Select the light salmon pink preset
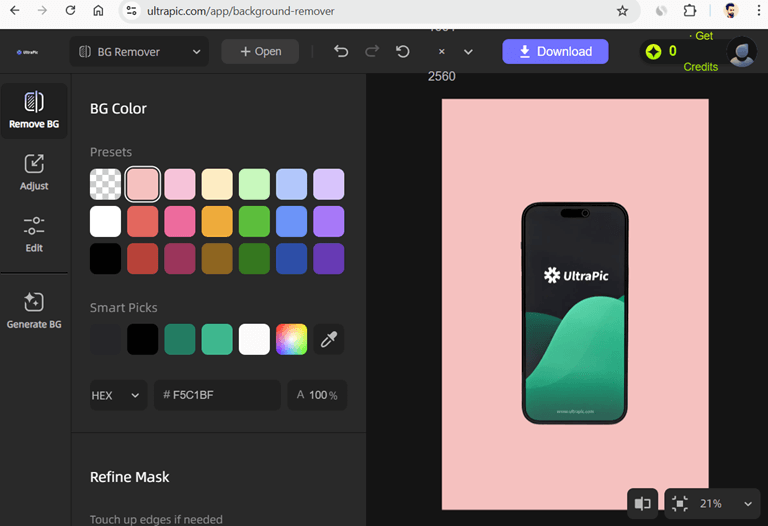 (143, 184)
